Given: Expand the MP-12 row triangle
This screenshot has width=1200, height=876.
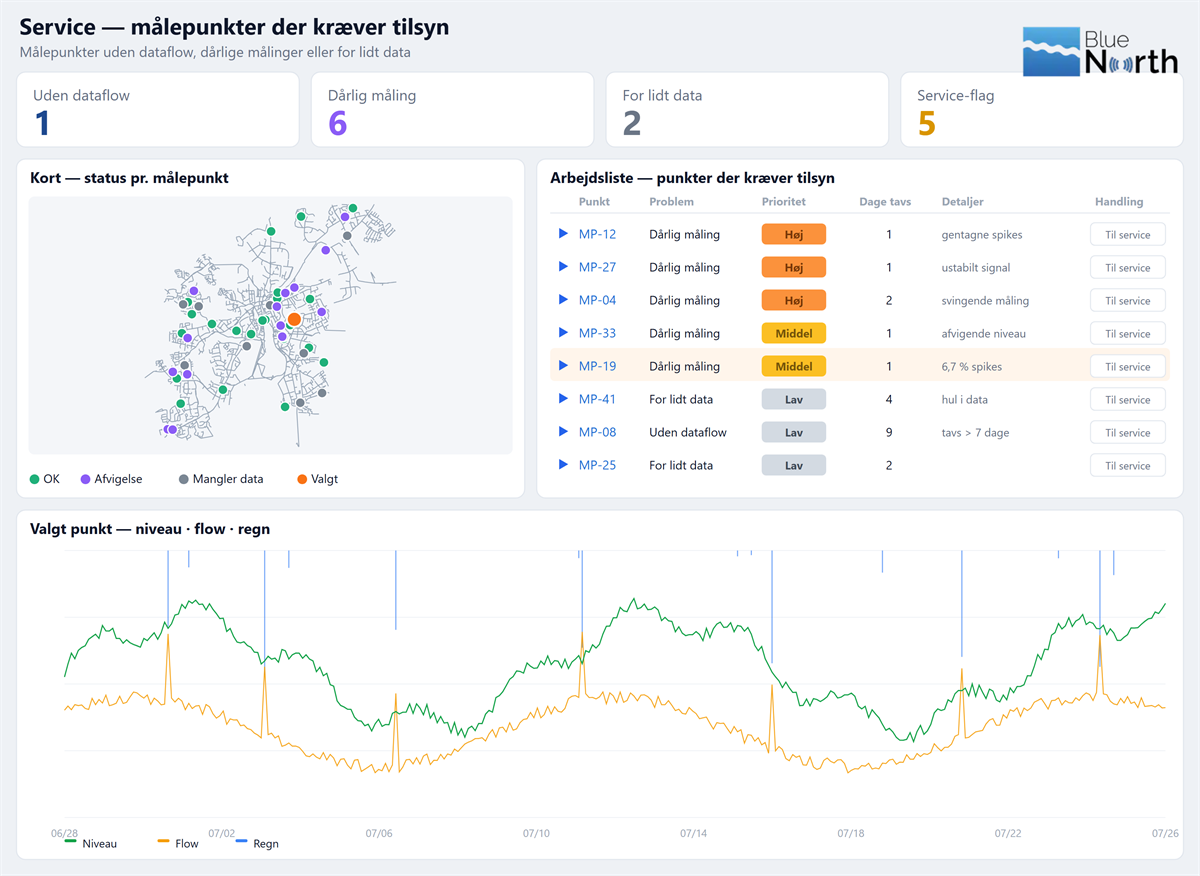Looking at the screenshot, I should [x=563, y=235].
